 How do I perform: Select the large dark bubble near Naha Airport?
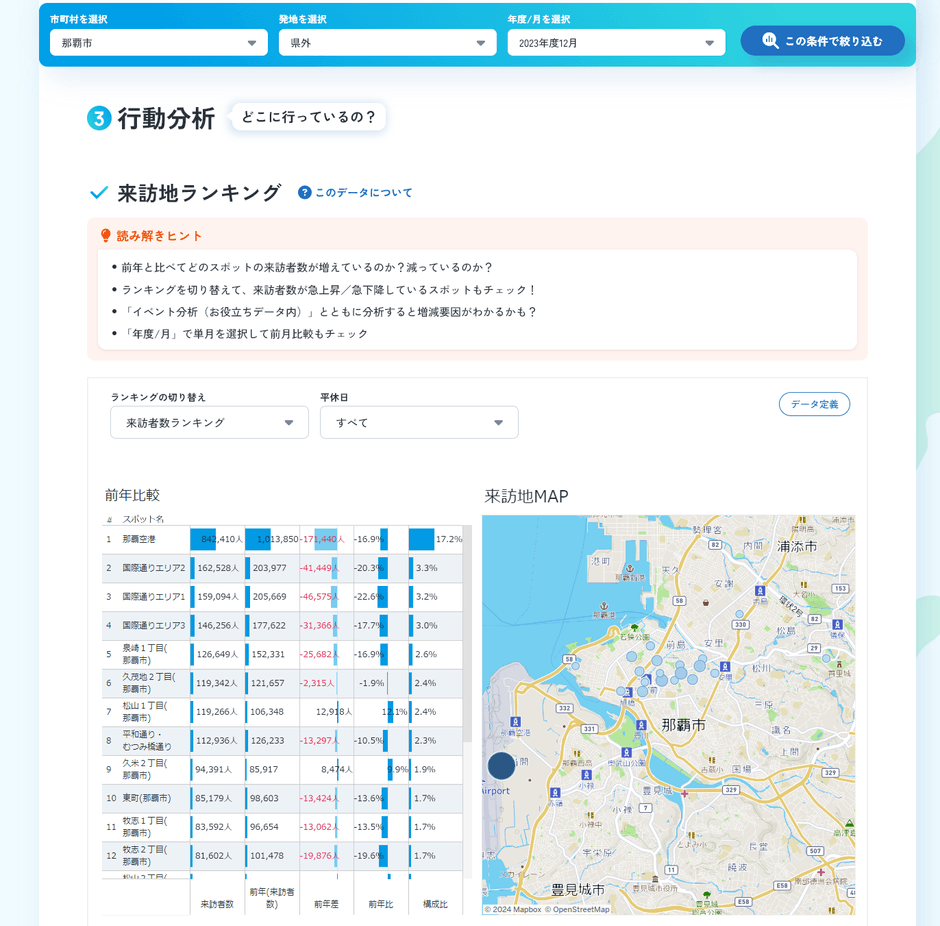tap(501, 765)
